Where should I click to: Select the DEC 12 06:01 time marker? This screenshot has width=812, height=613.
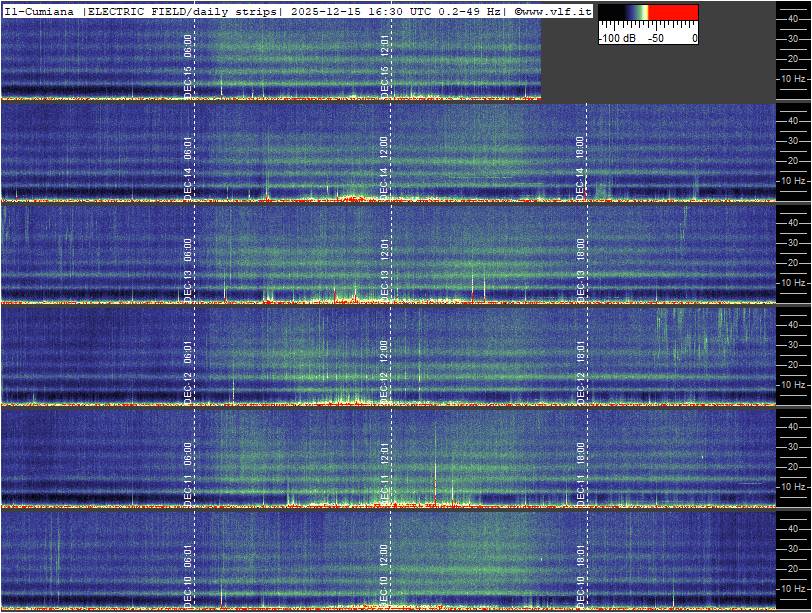pos(188,370)
